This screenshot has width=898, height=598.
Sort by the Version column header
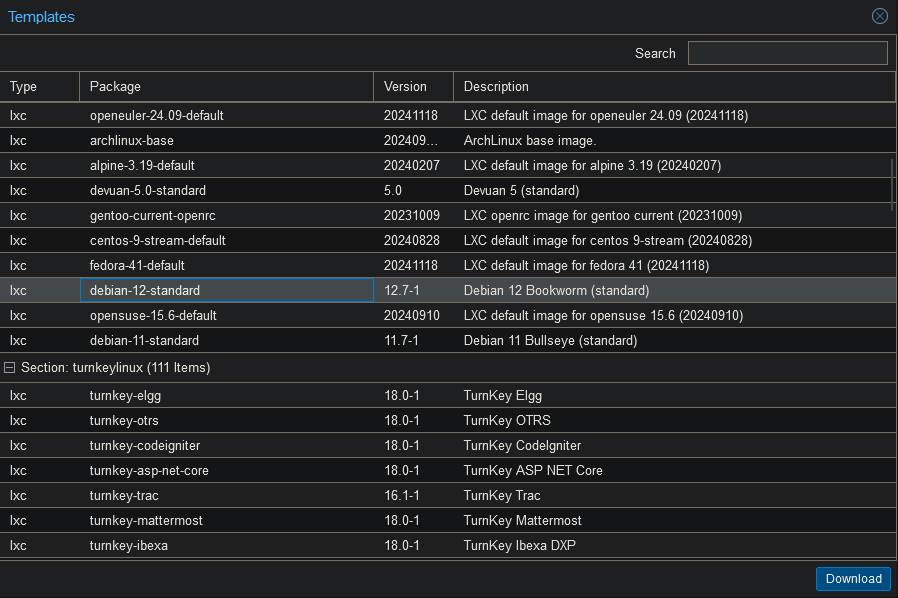413,87
